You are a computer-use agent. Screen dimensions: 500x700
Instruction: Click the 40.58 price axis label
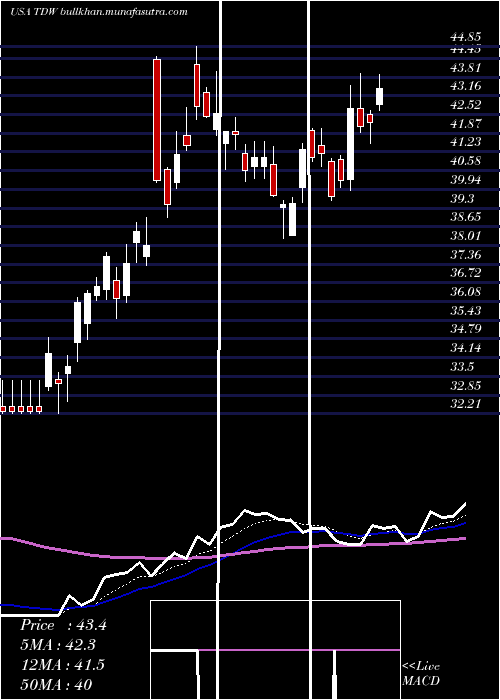pos(466,161)
